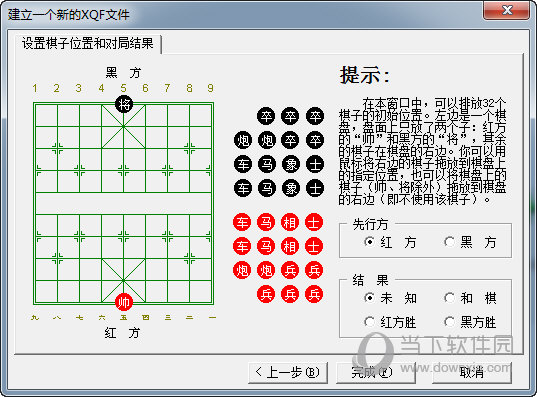
Task: Finish setup with the 完成(F) button
Action: (376, 372)
